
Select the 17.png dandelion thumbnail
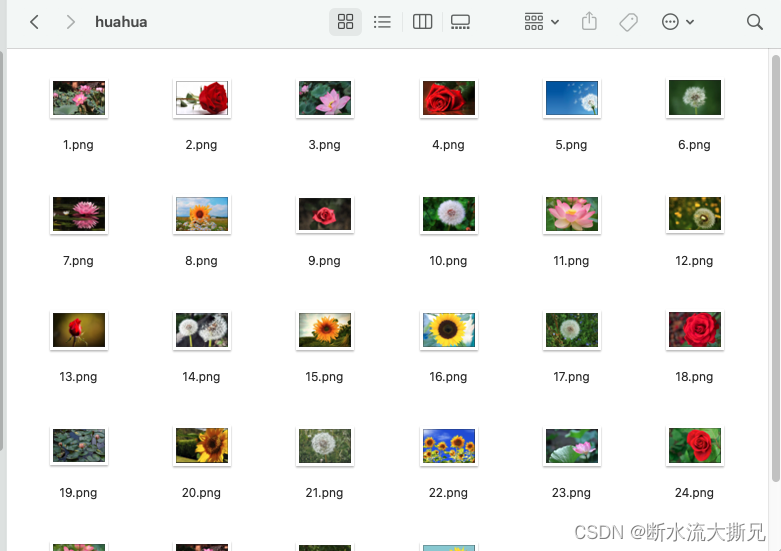(572, 330)
